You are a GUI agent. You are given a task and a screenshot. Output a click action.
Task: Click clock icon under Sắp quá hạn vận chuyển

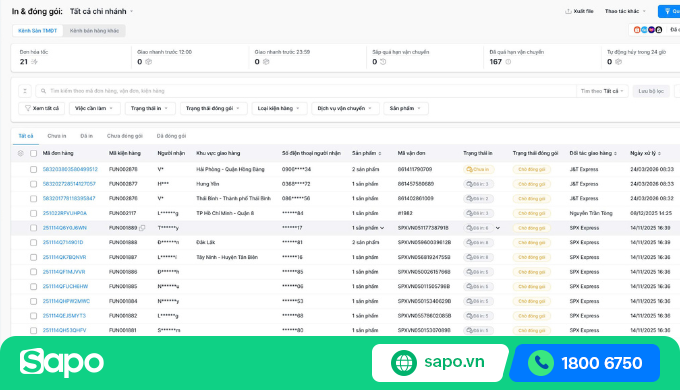tap(383, 62)
